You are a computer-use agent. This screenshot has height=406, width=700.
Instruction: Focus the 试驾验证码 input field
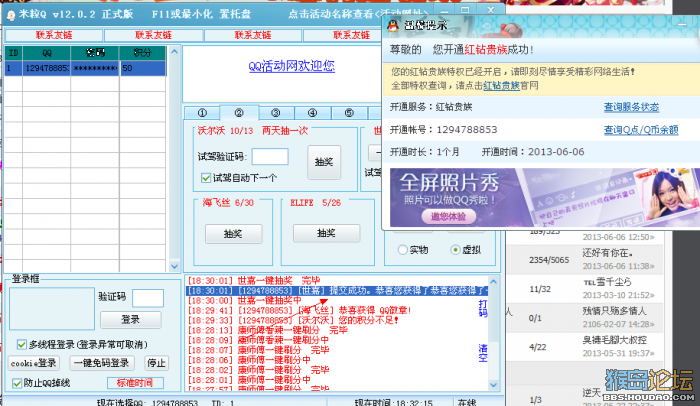[x=270, y=157]
